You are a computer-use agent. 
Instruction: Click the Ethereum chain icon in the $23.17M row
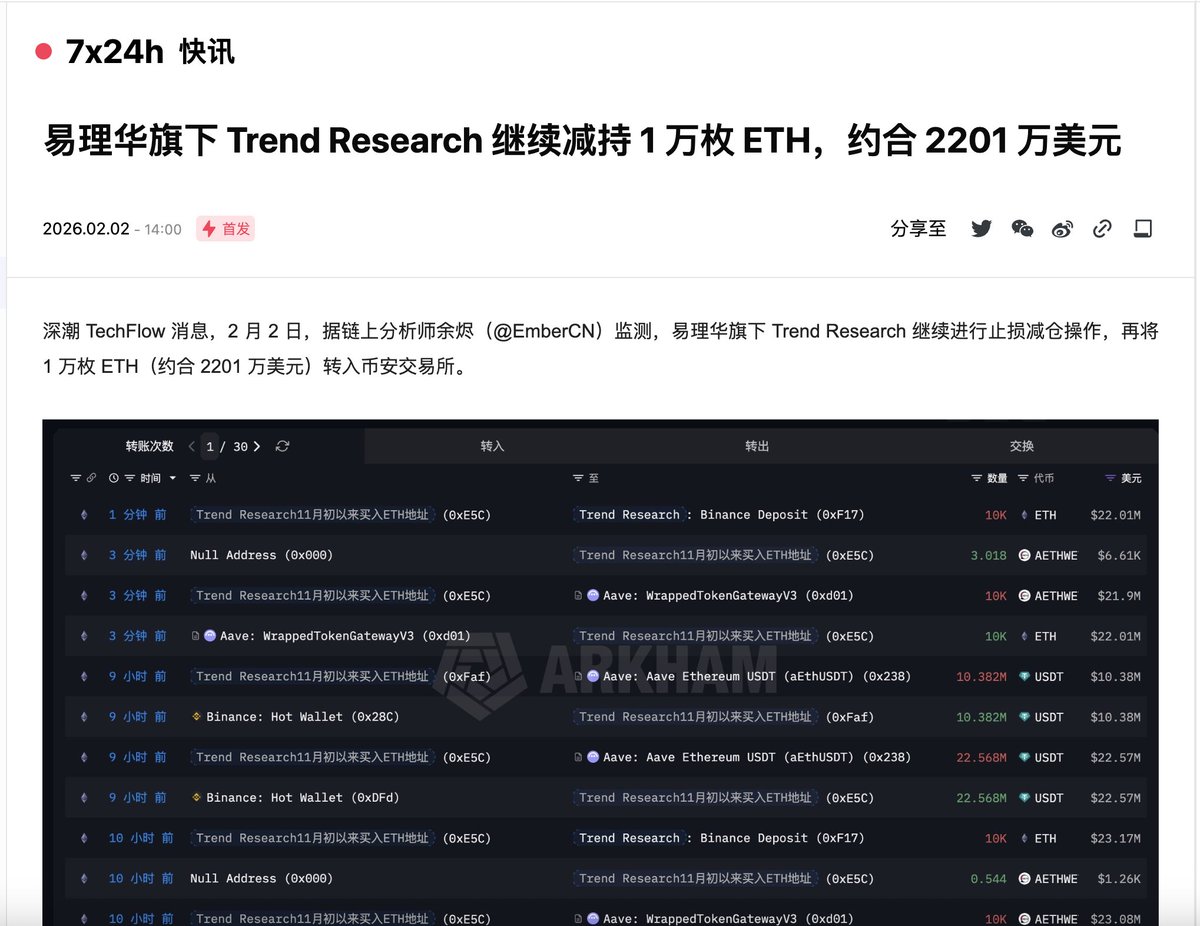coord(84,838)
